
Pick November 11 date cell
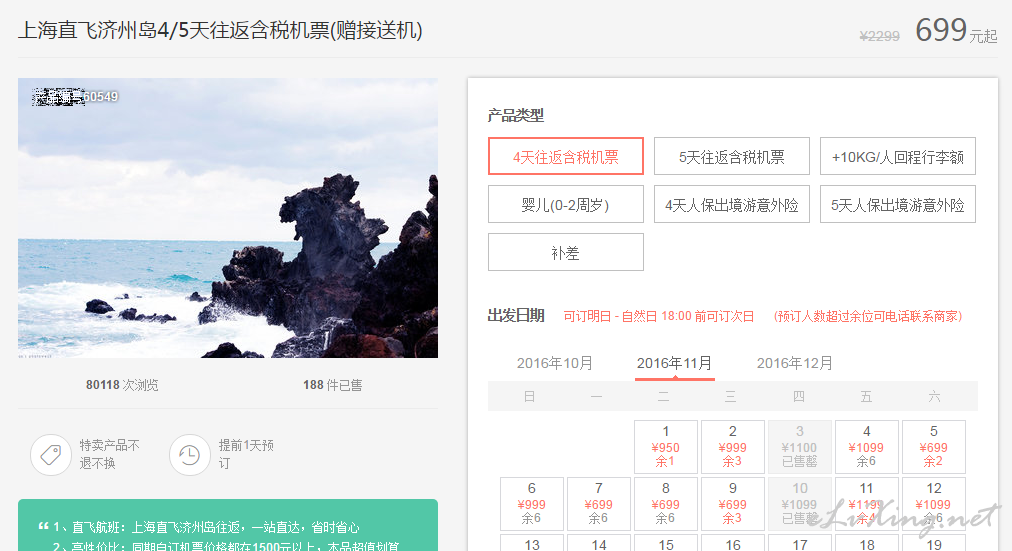click(x=867, y=503)
